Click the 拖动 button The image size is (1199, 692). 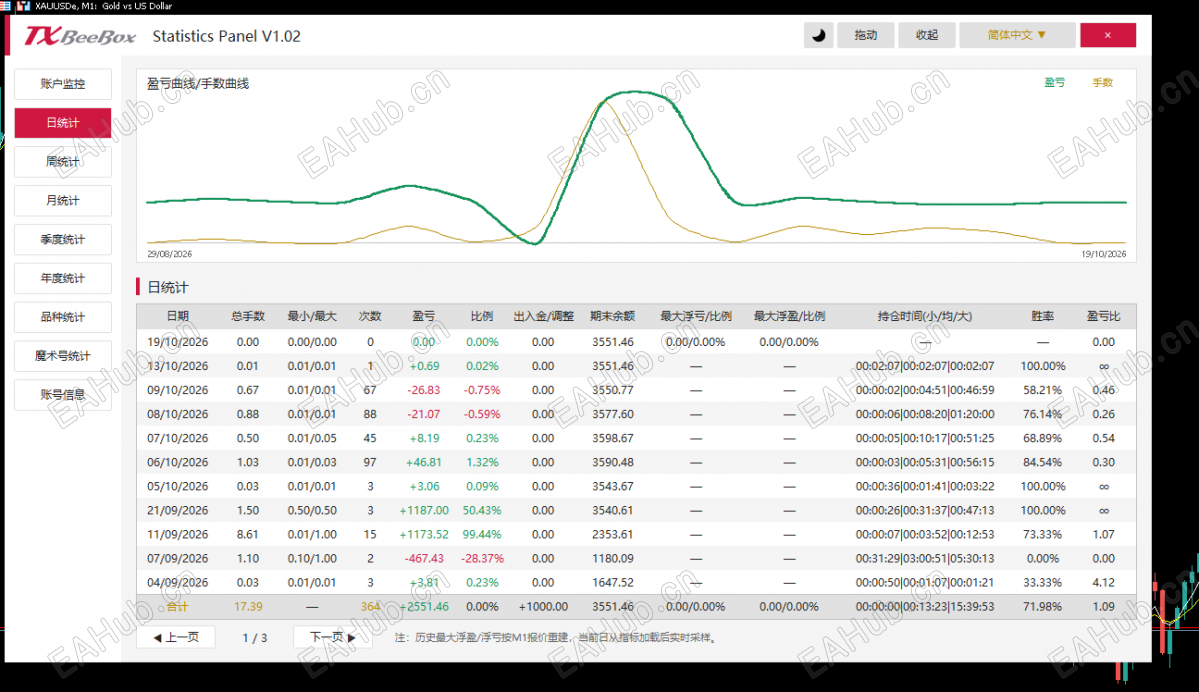[866, 35]
